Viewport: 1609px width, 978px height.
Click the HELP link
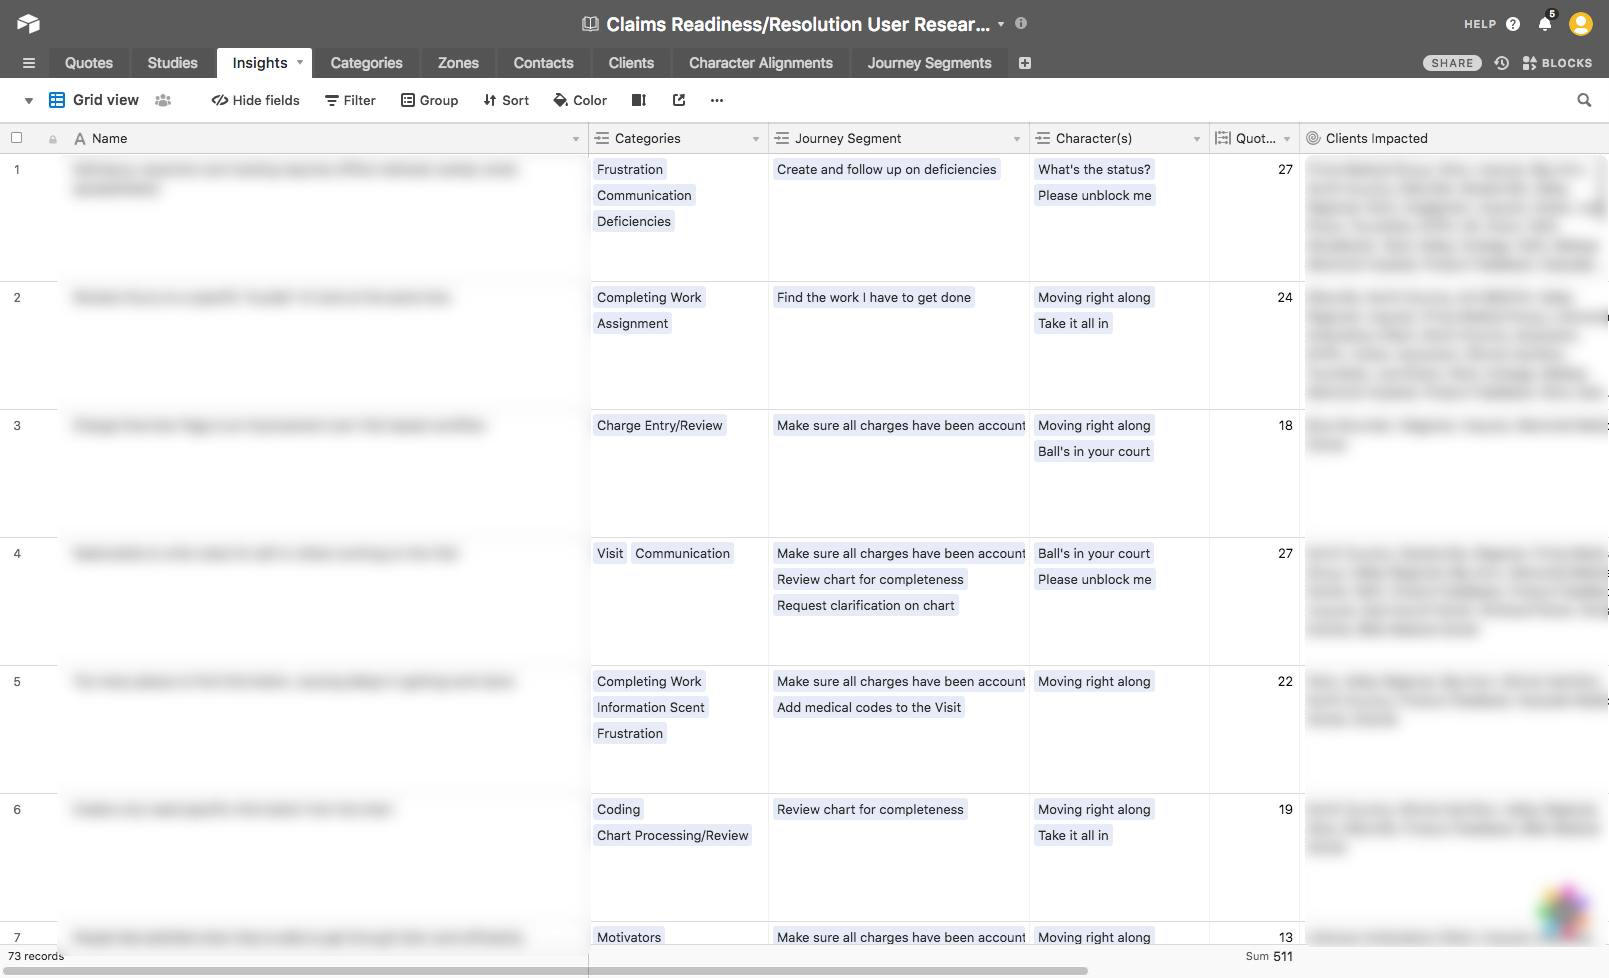pyautogui.click(x=1480, y=24)
